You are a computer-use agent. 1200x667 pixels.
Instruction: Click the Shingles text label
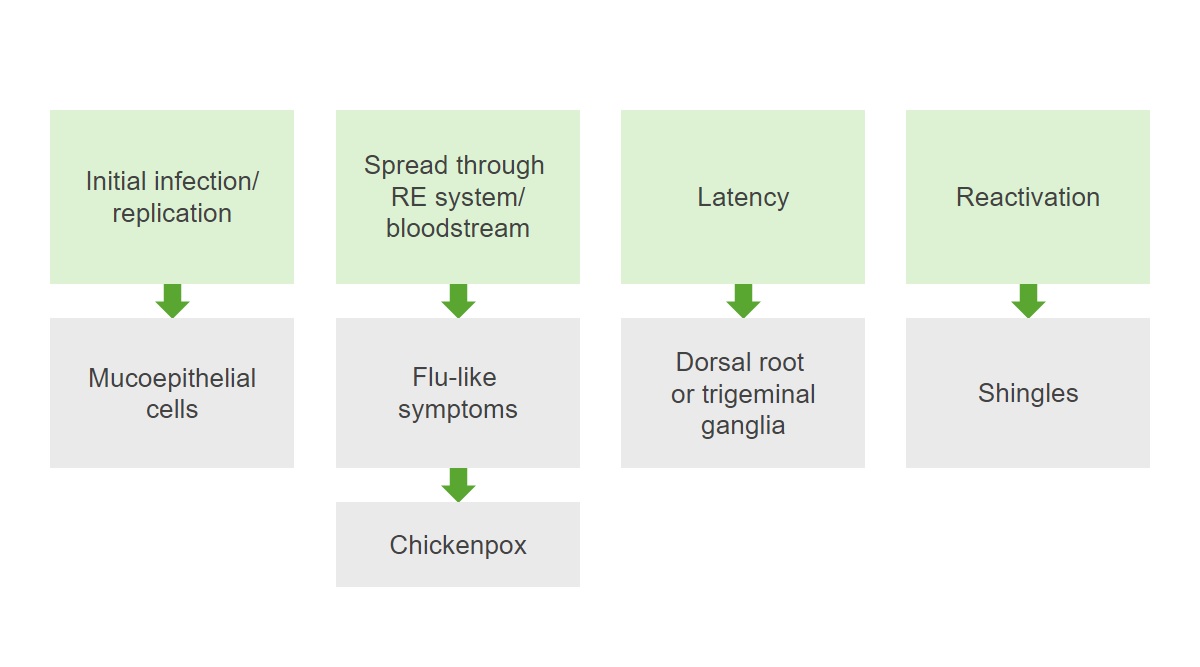pos(1028,394)
